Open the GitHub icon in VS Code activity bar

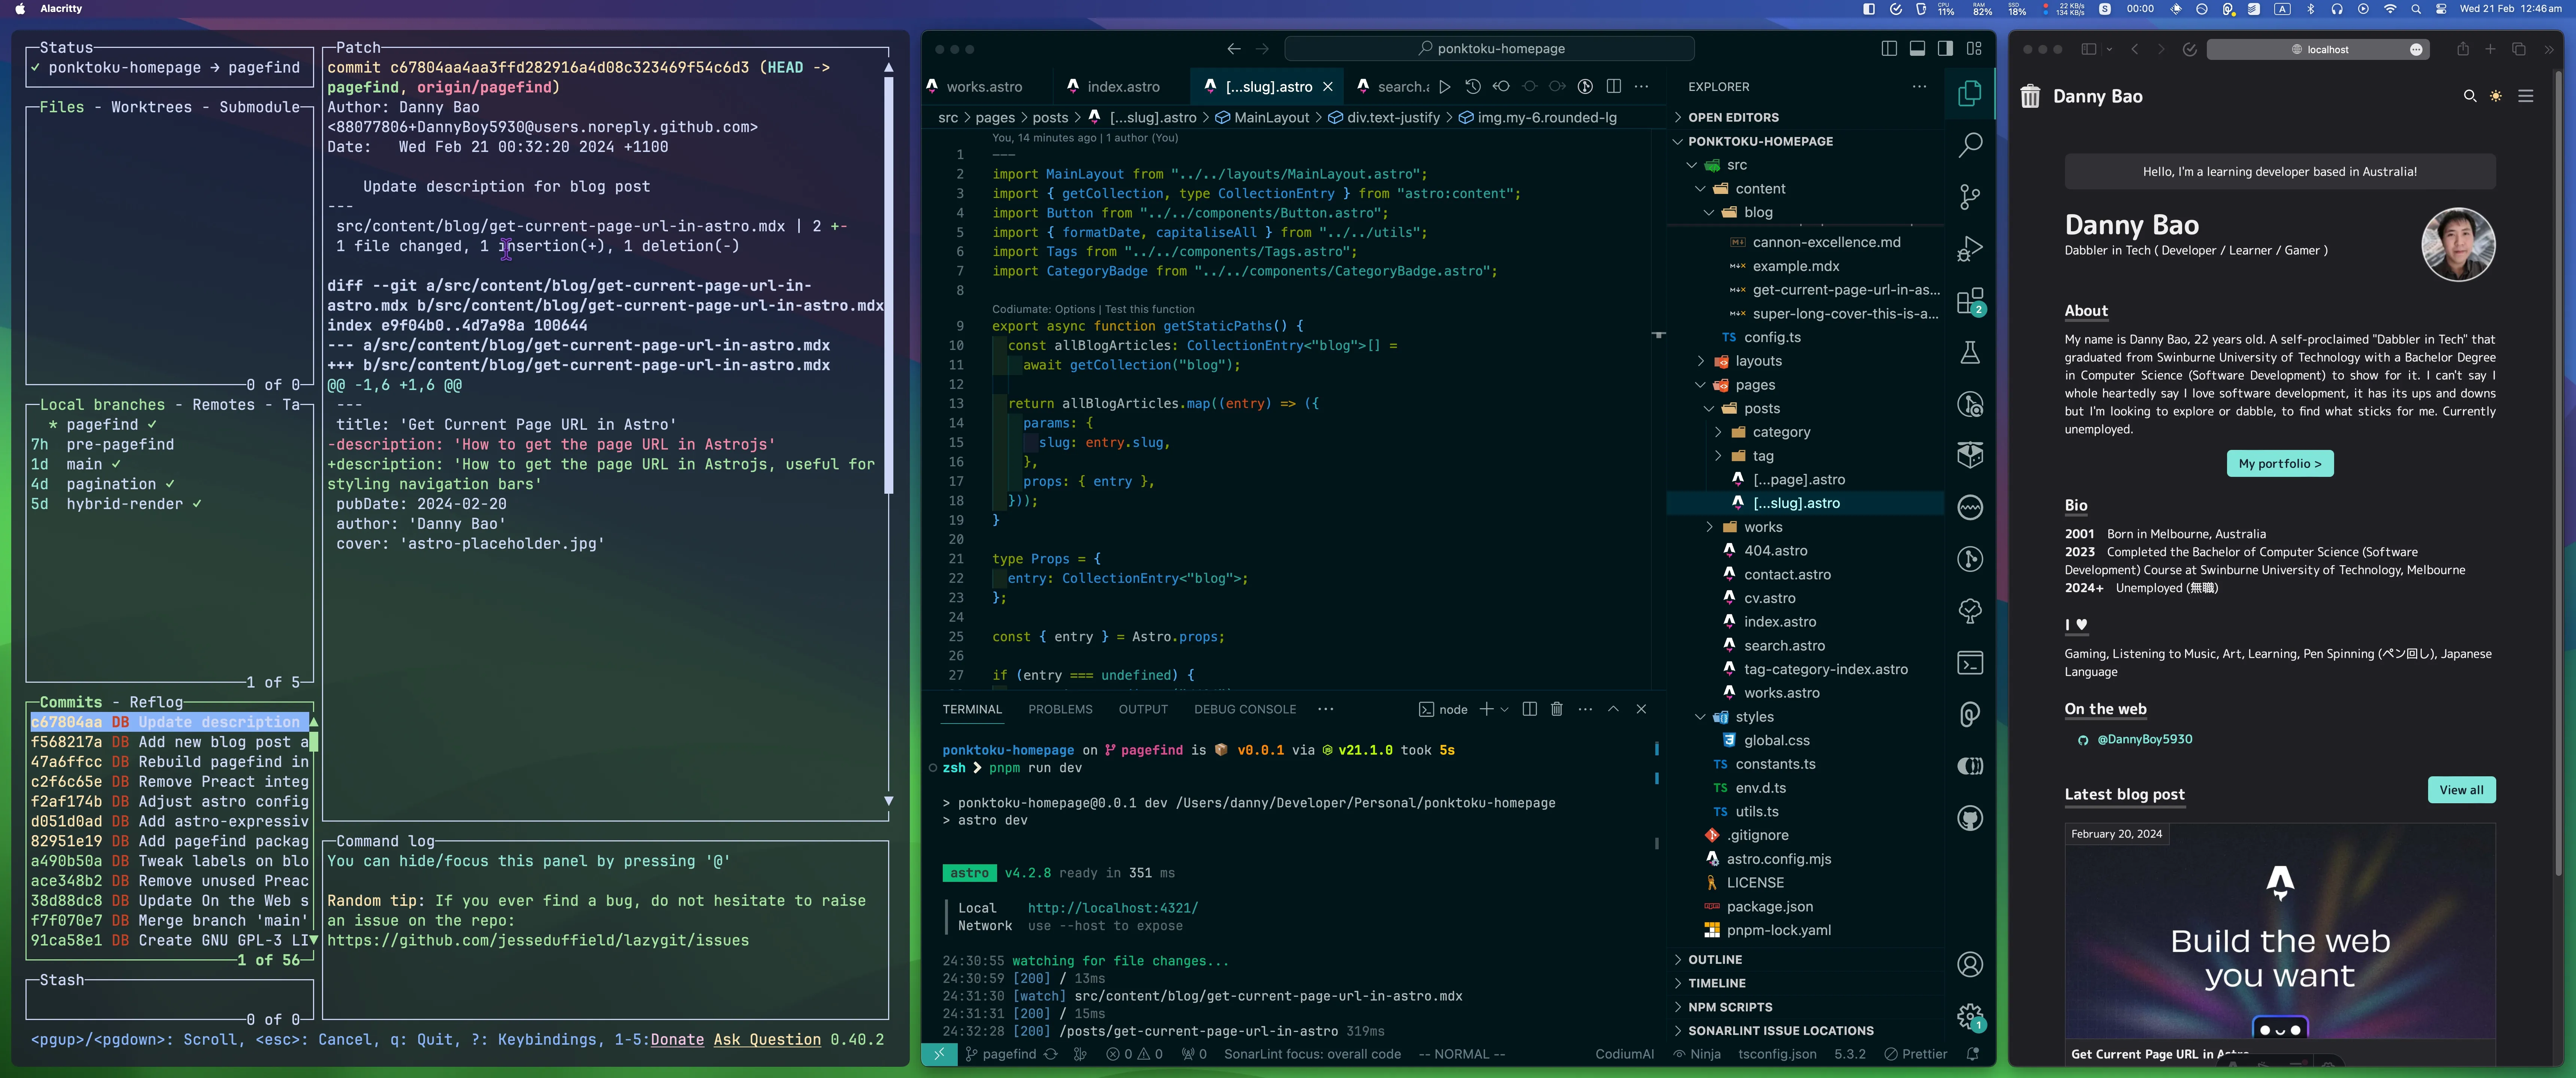pos(1970,818)
